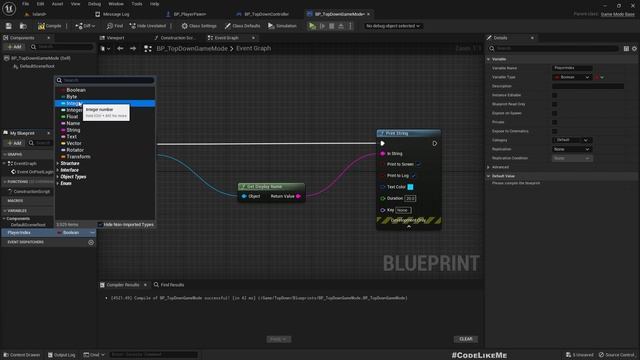640x360 pixels.
Task: Click Print String Text Color swatch
Action: click(410, 187)
